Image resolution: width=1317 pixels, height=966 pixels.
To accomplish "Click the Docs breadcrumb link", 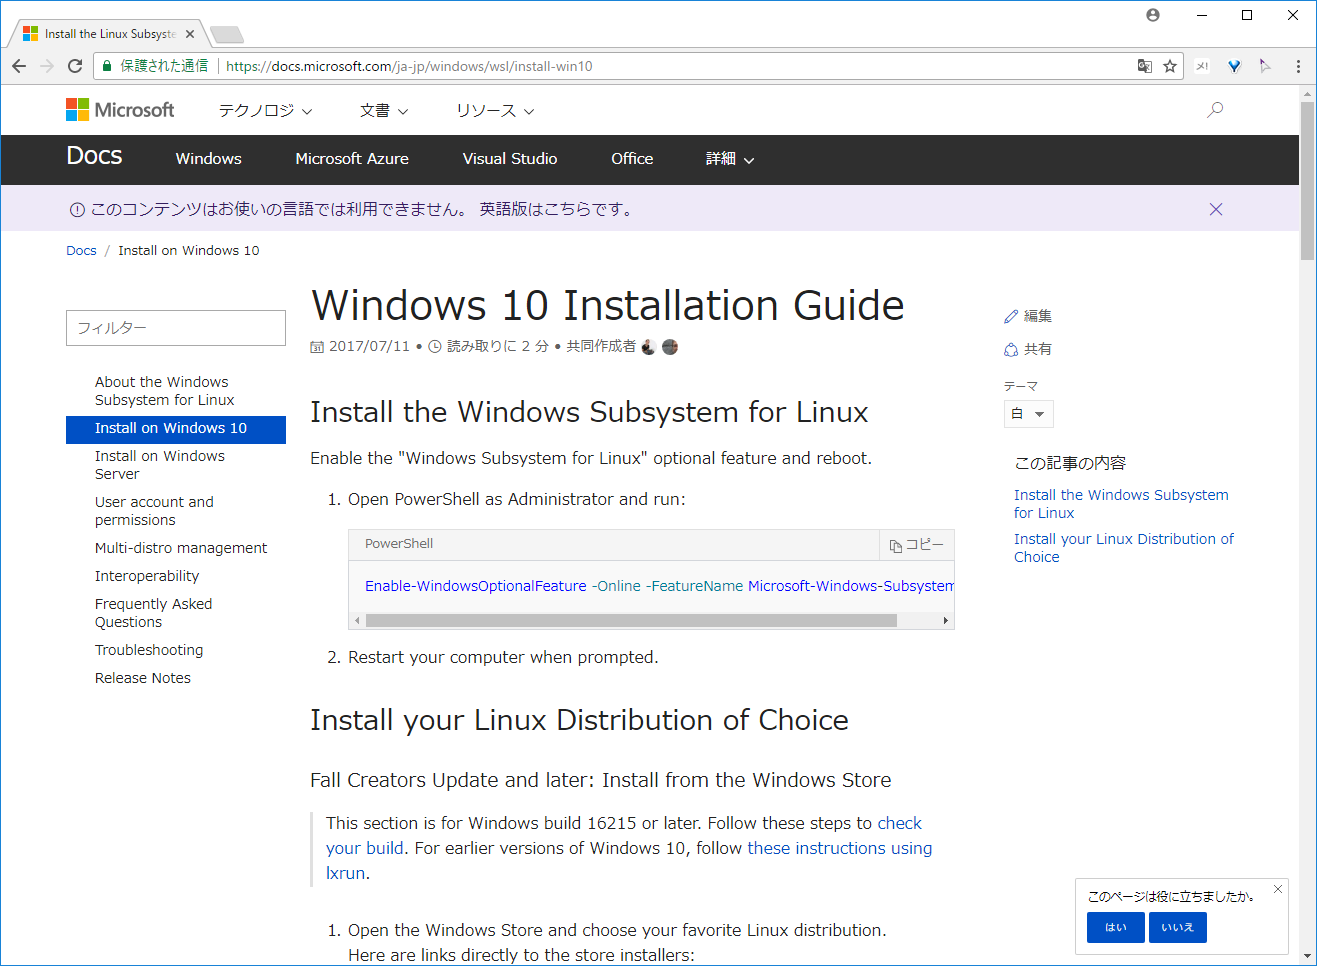I will coord(81,251).
